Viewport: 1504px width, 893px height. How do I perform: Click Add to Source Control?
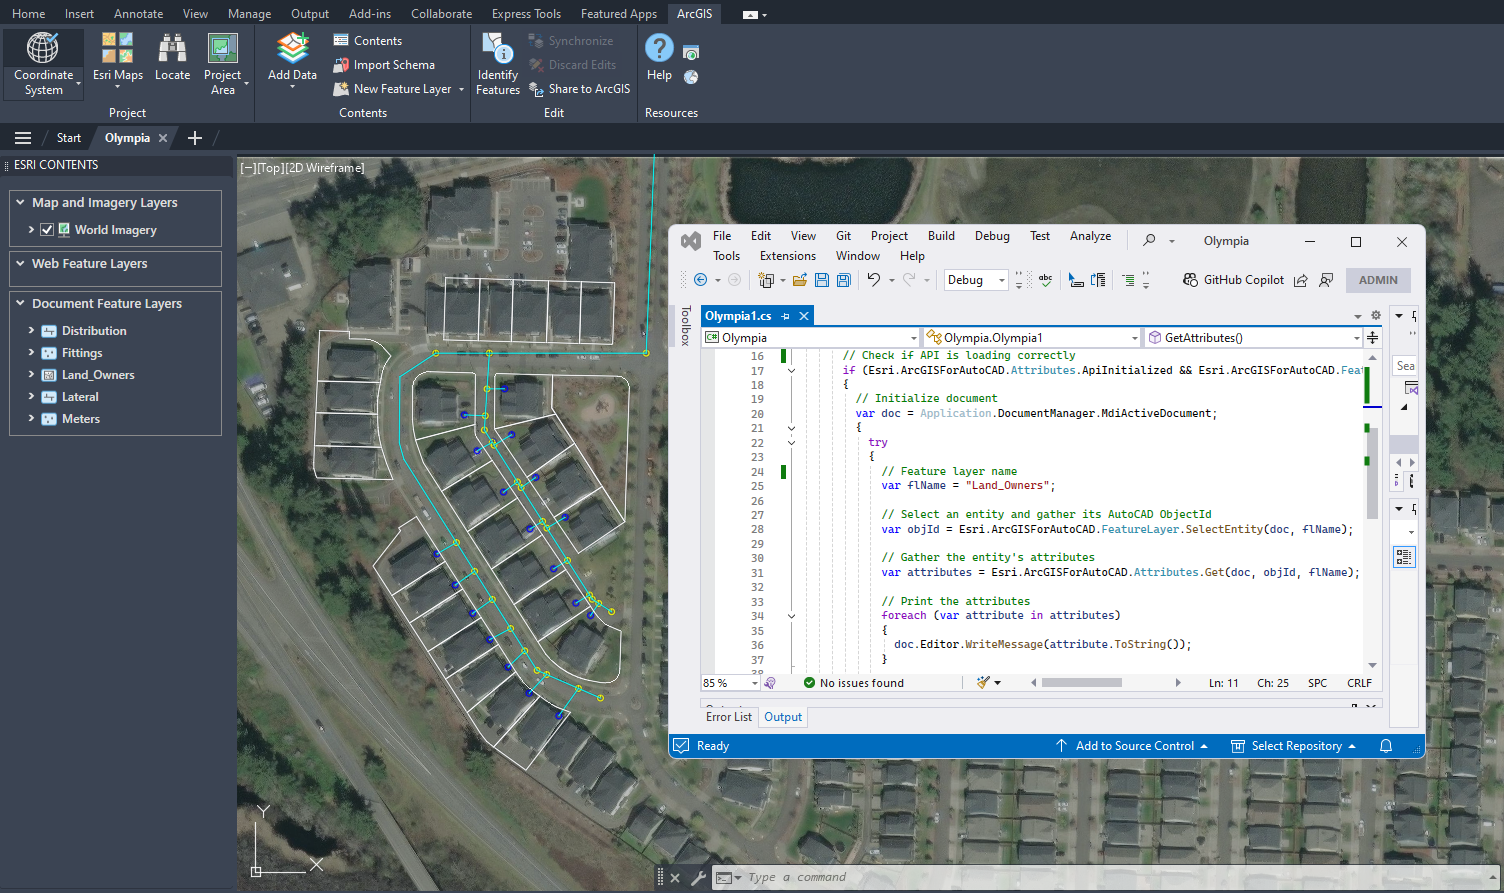tap(1134, 746)
